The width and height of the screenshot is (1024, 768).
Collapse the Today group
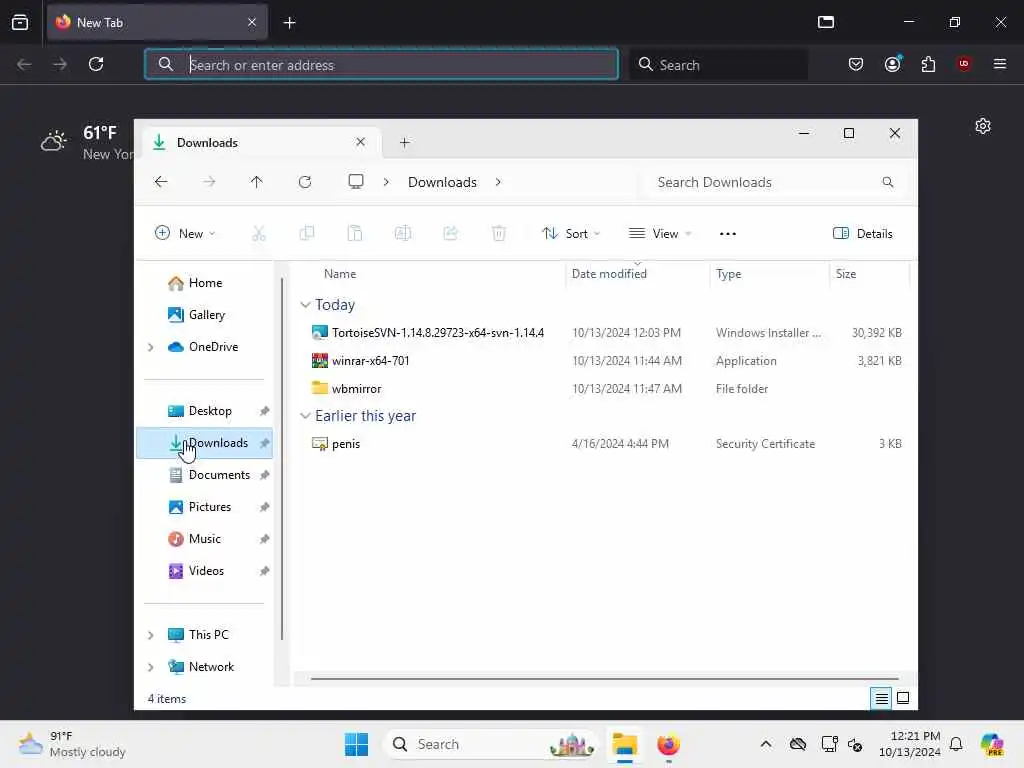[305, 305]
